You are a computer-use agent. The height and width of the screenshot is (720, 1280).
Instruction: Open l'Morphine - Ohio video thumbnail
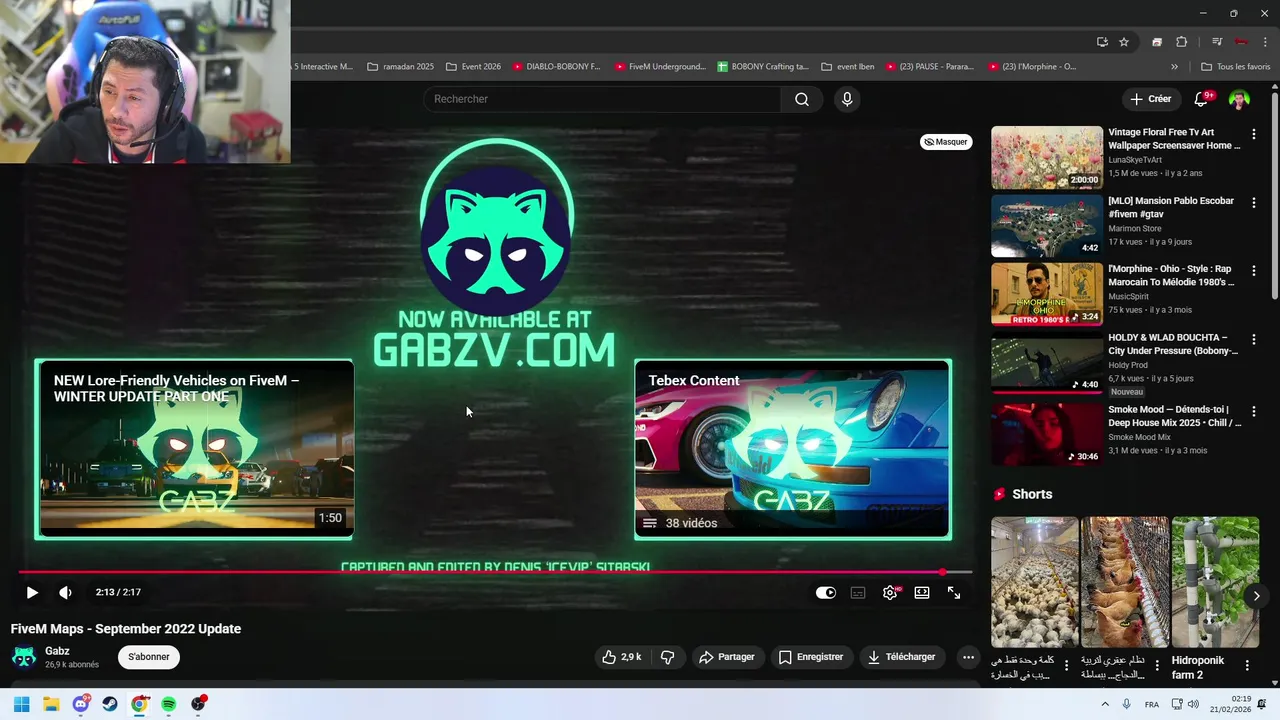[x=1047, y=294]
